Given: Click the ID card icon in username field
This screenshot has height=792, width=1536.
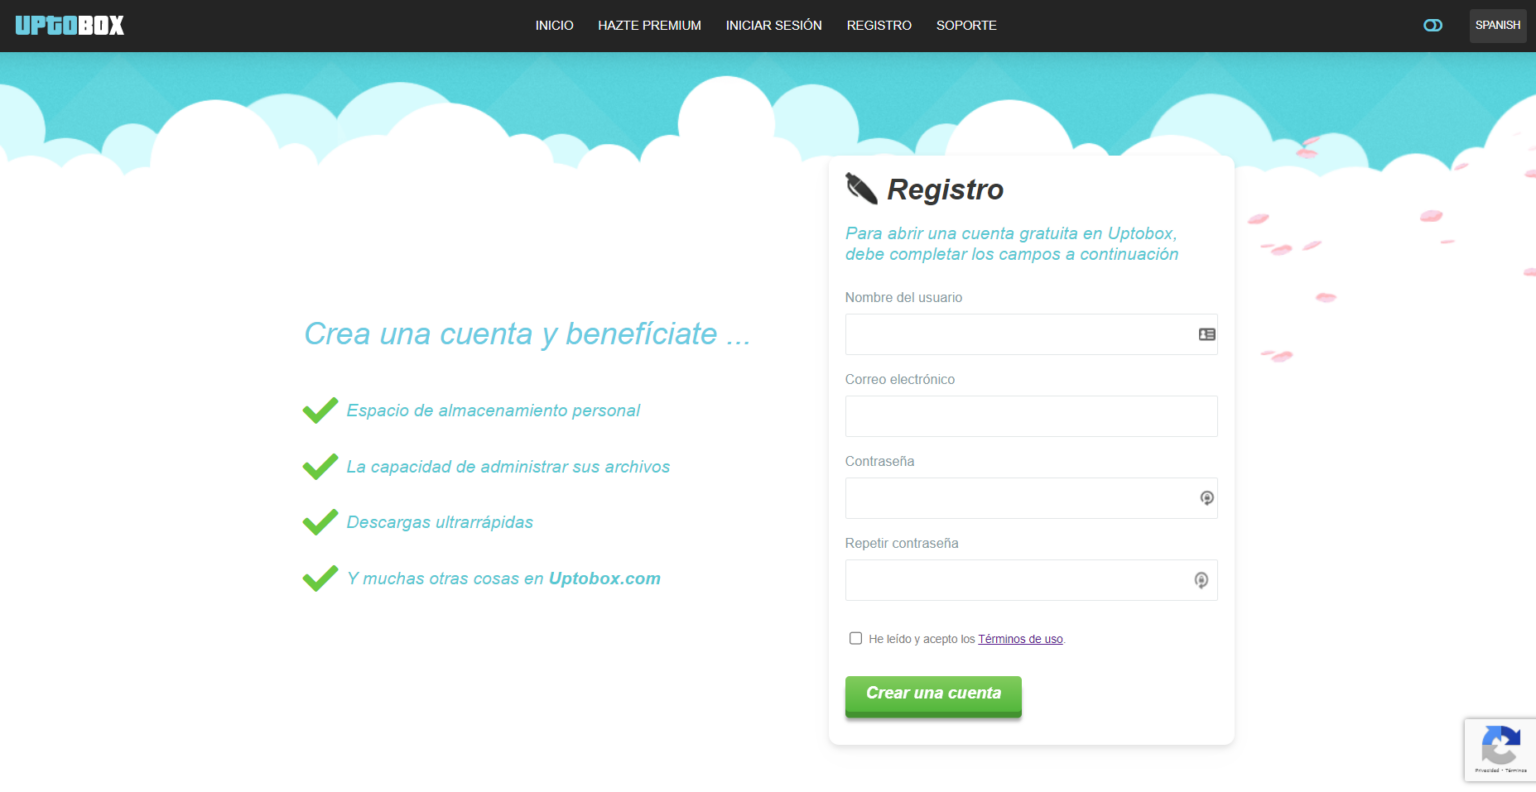Looking at the screenshot, I should [x=1205, y=334].
